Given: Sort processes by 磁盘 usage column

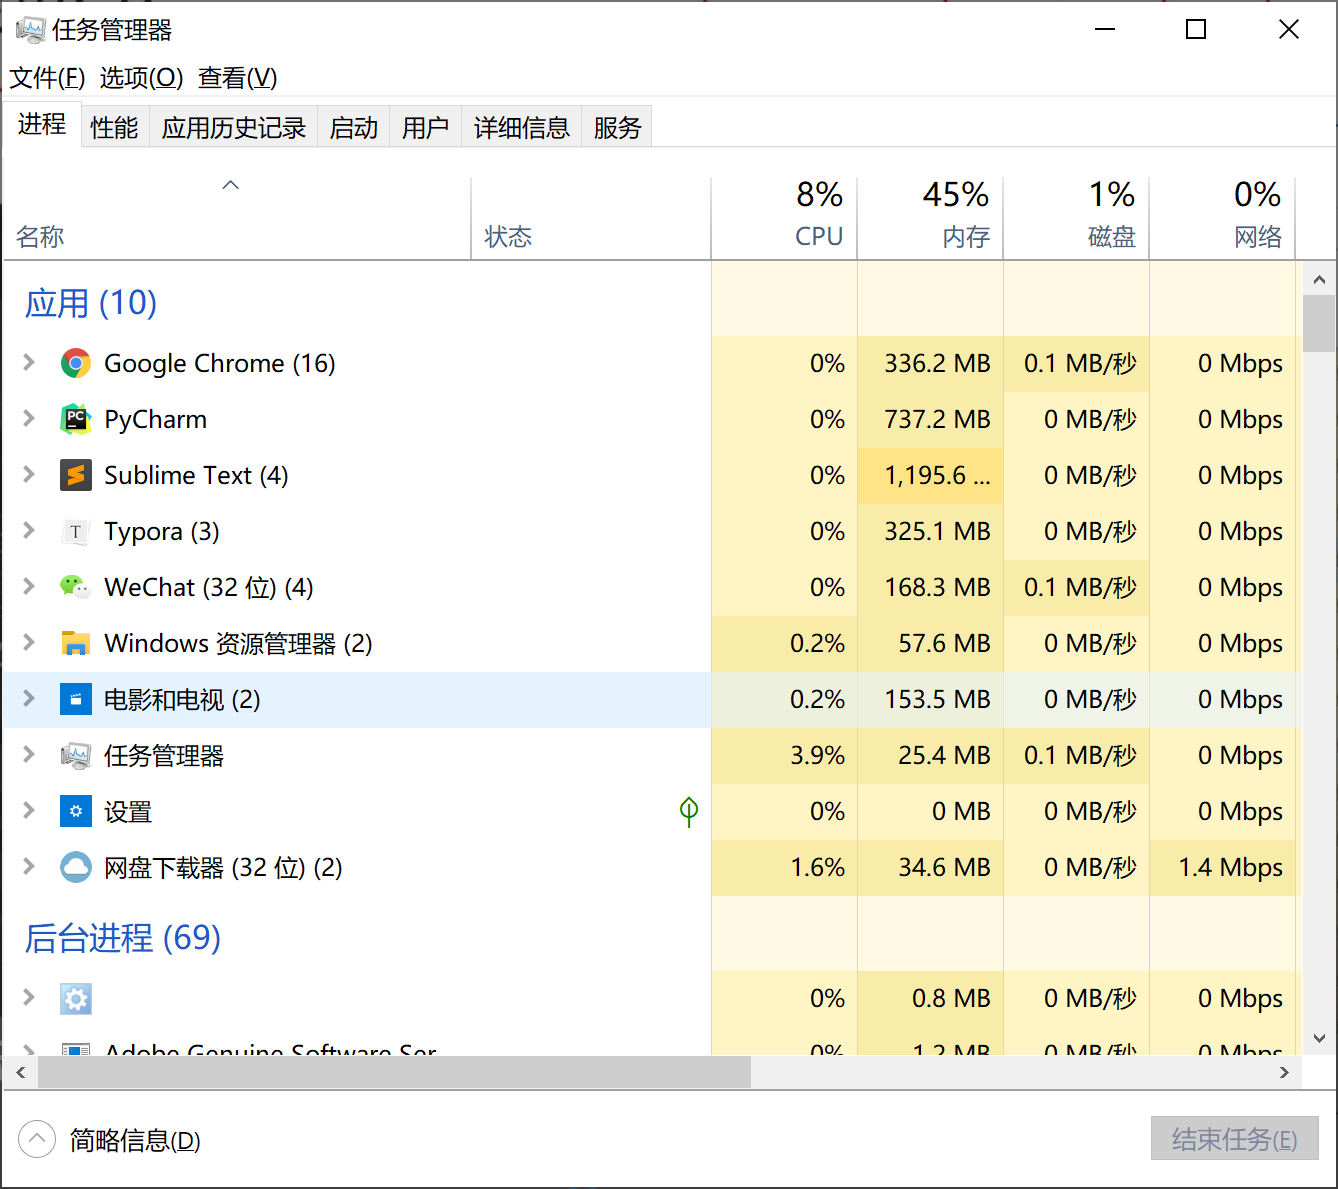Looking at the screenshot, I should 1077,219.
